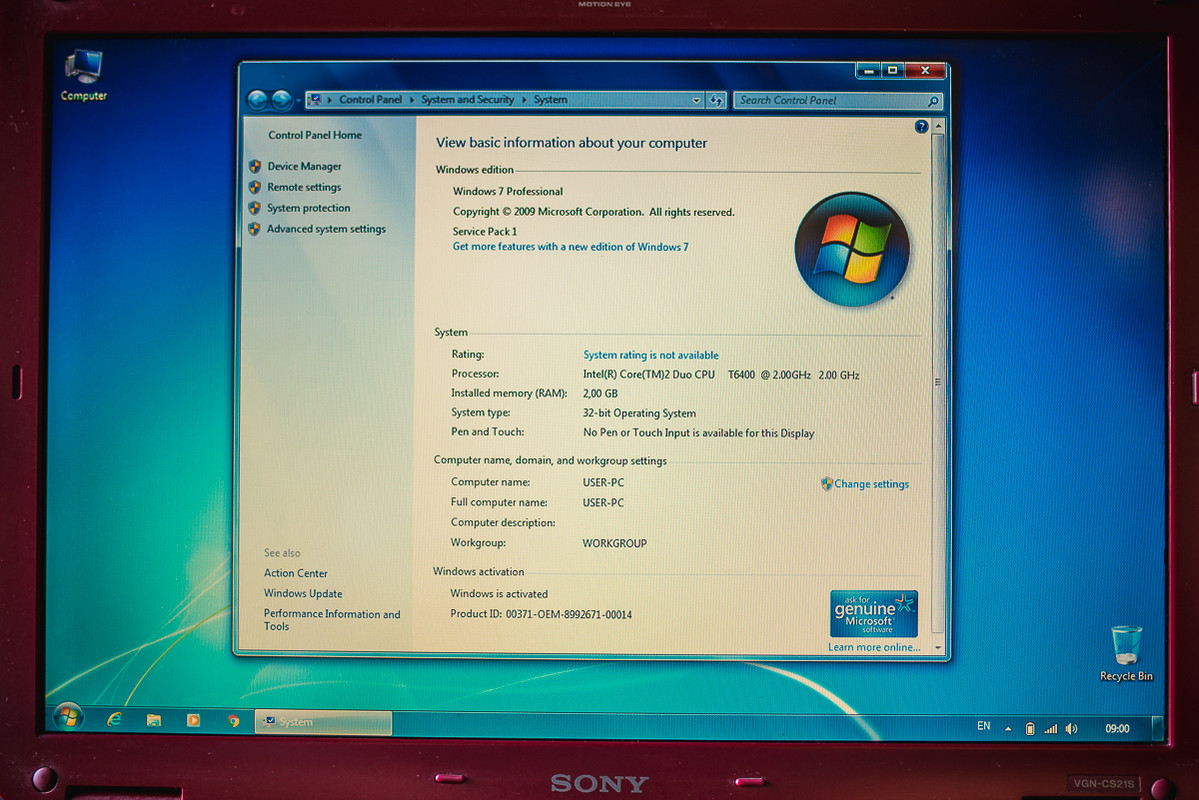
Task: Click Windows is activated text
Action: 499,593
